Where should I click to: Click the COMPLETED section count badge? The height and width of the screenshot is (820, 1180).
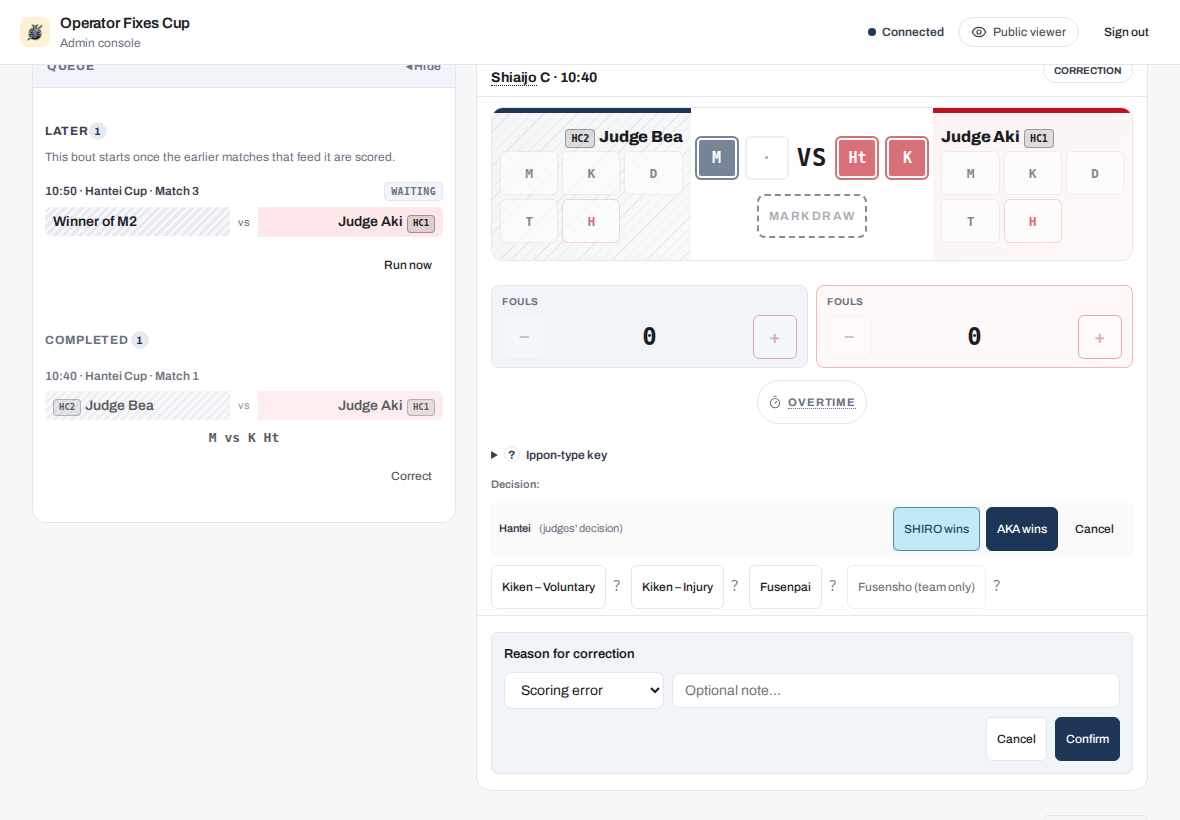pyautogui.click(x=139, y=340)
